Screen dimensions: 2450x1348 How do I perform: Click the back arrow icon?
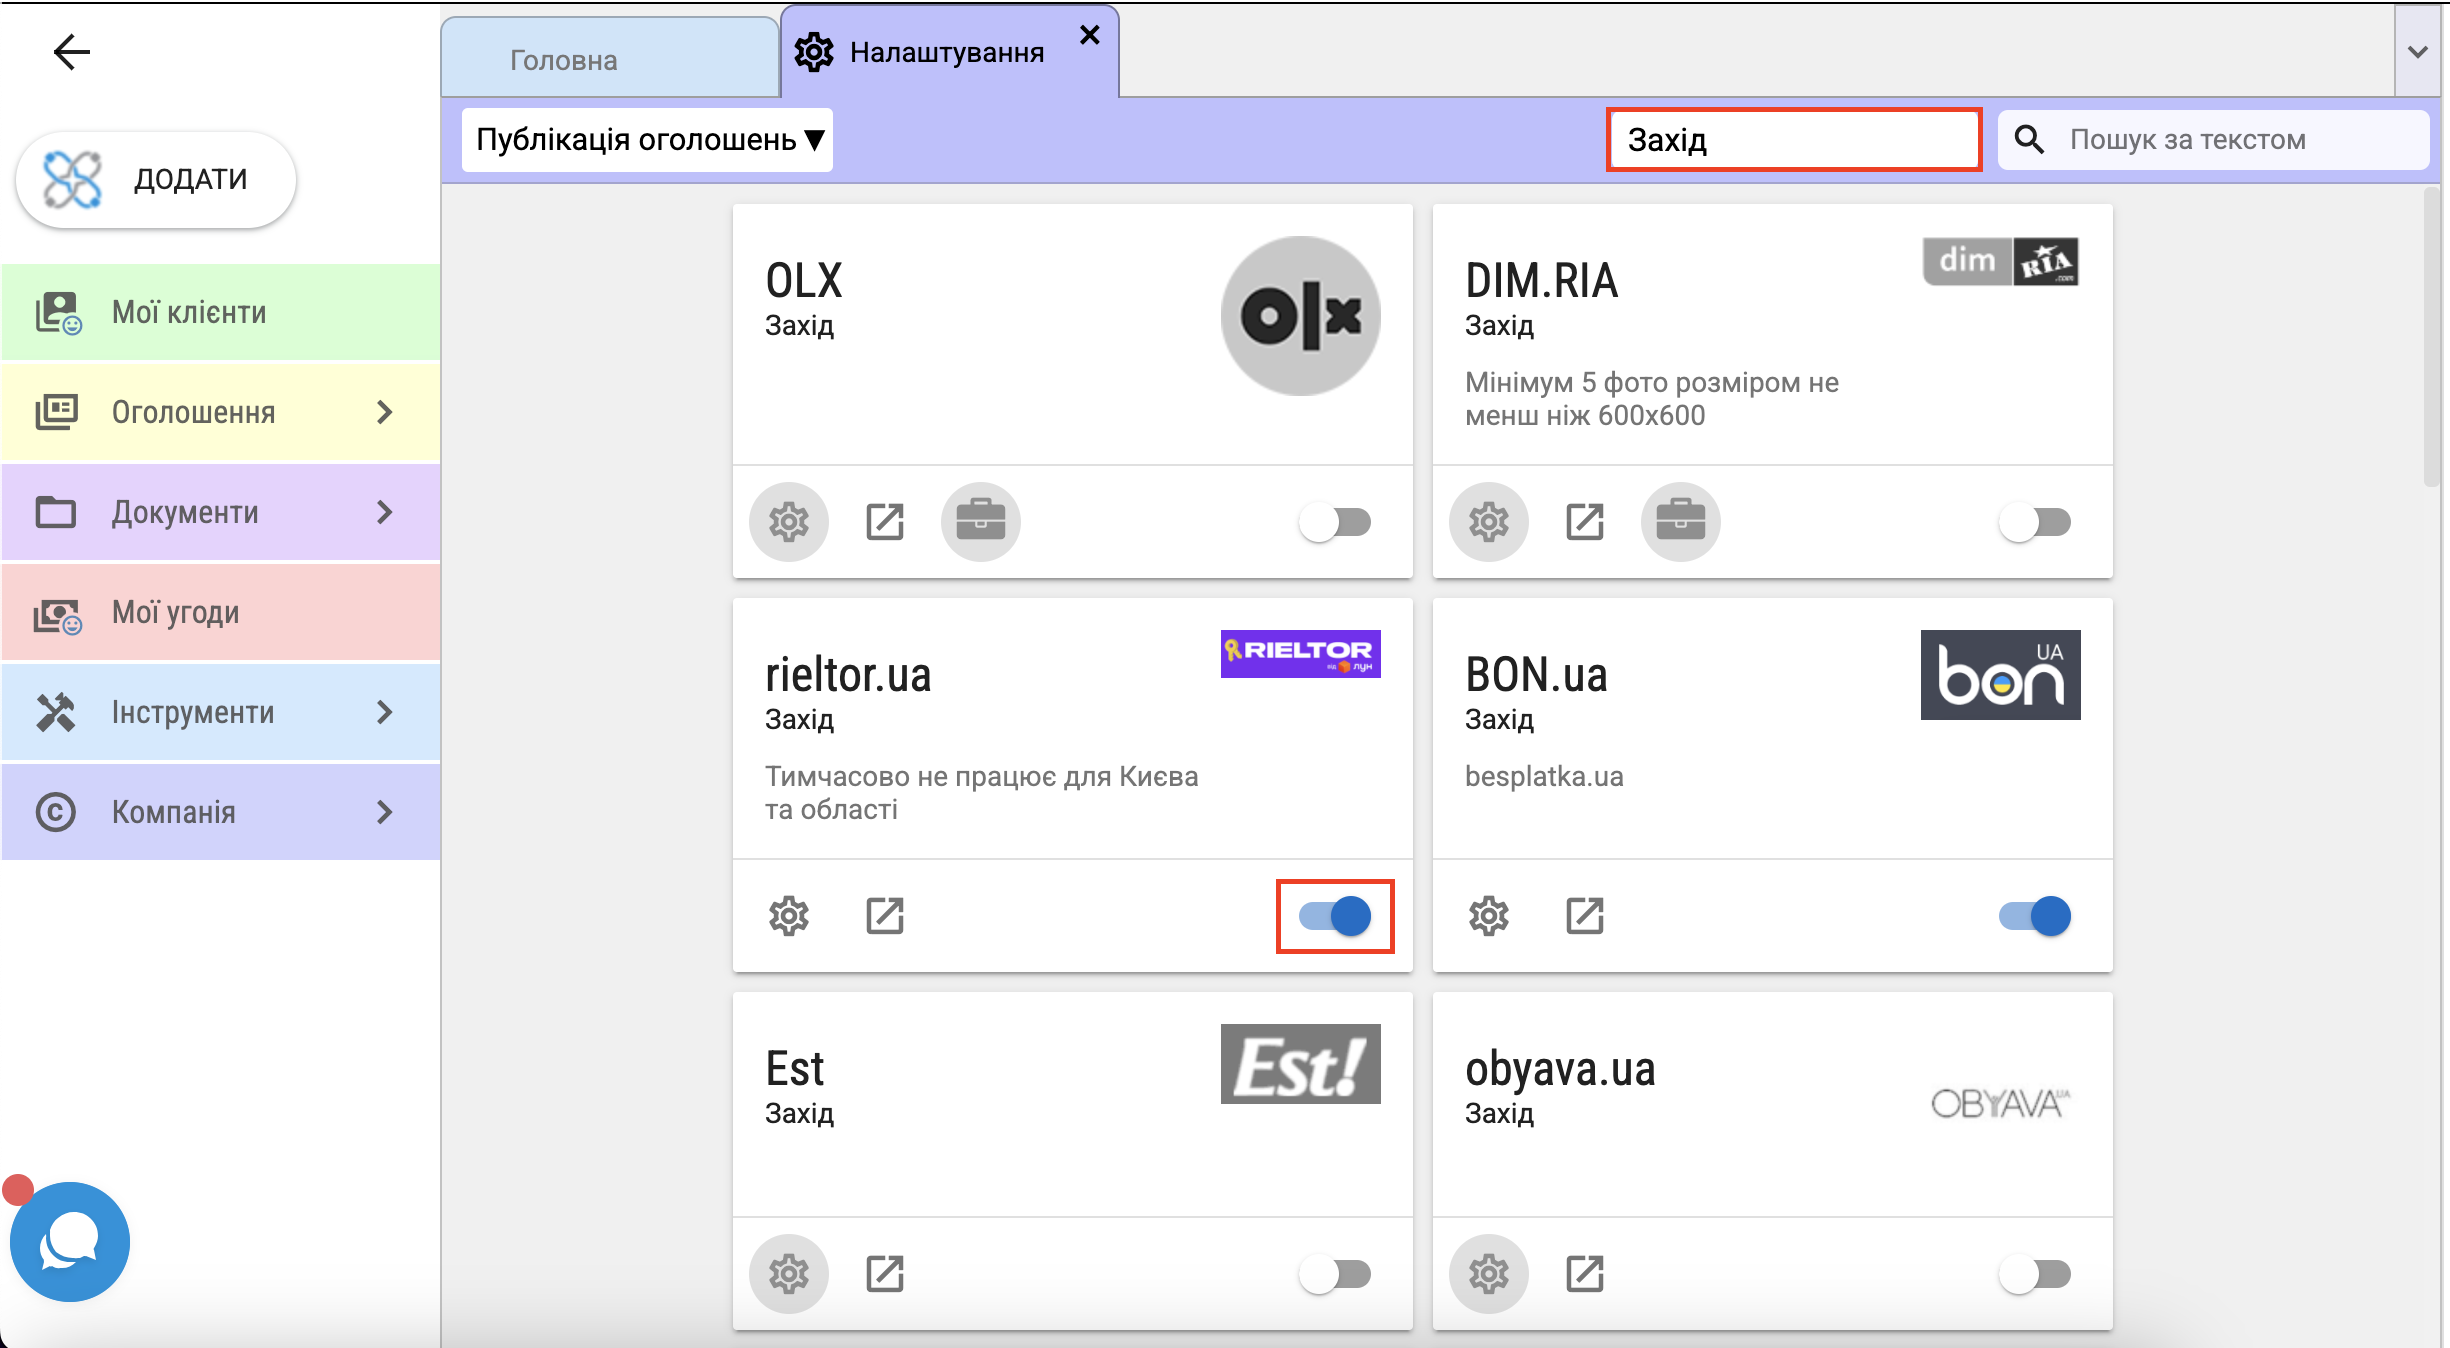coord(72,52)
